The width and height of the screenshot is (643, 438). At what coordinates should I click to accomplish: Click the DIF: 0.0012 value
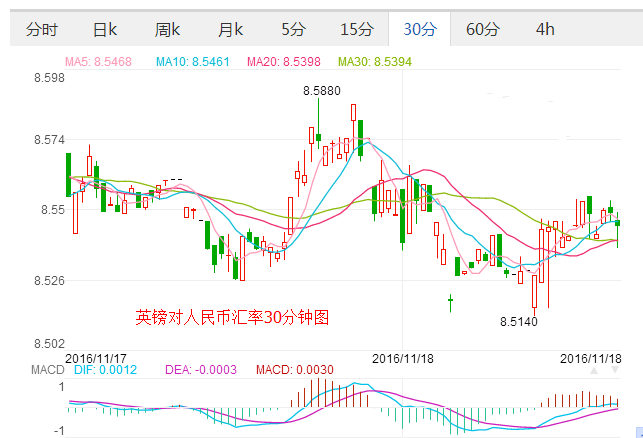pyautogui.click(x=105, y=370)
